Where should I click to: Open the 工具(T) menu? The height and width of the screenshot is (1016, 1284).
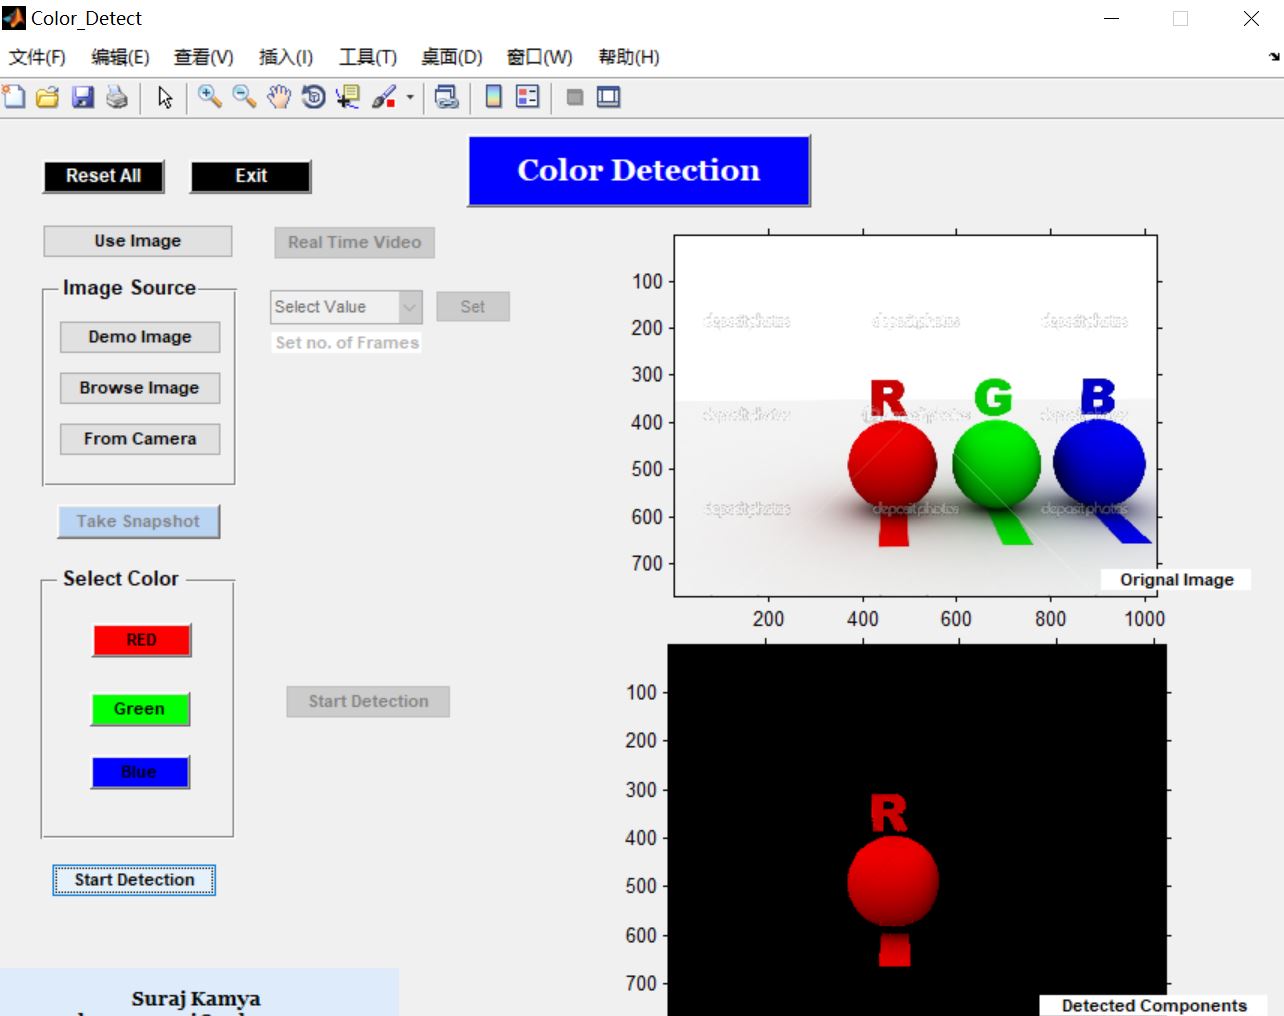[367, 57]
